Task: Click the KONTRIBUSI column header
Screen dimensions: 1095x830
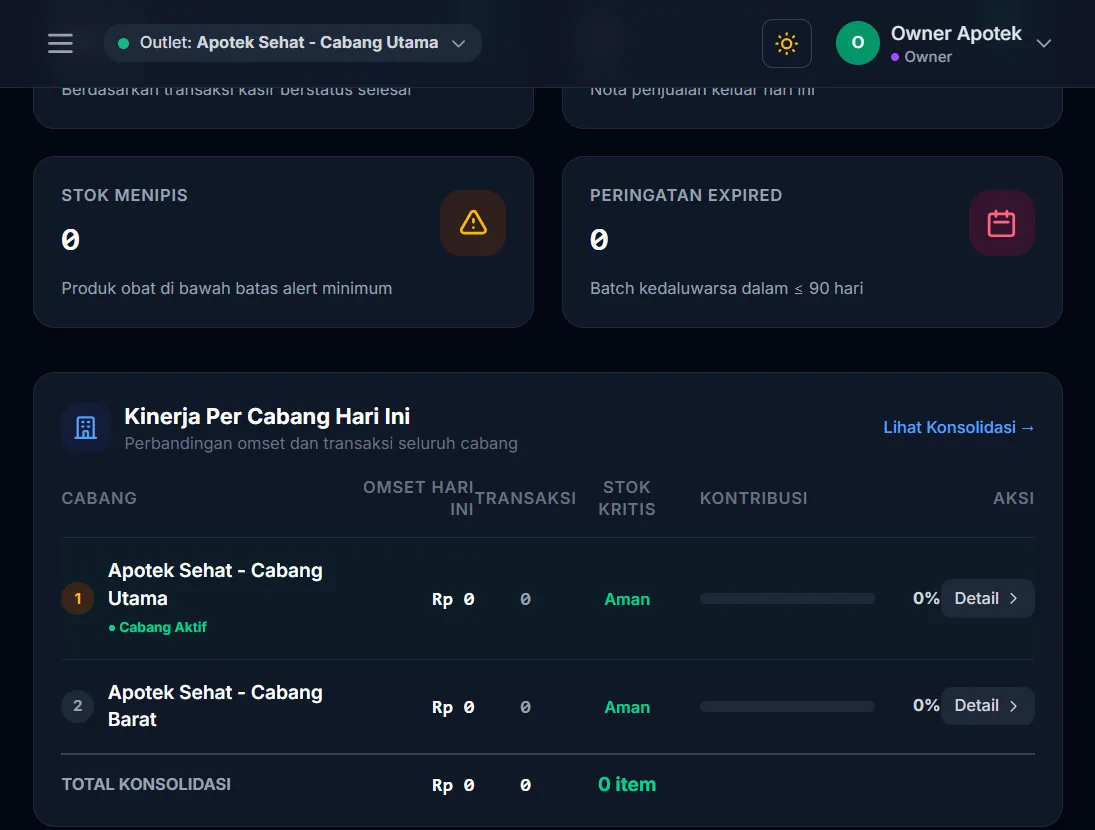Action: click(754, 498)
